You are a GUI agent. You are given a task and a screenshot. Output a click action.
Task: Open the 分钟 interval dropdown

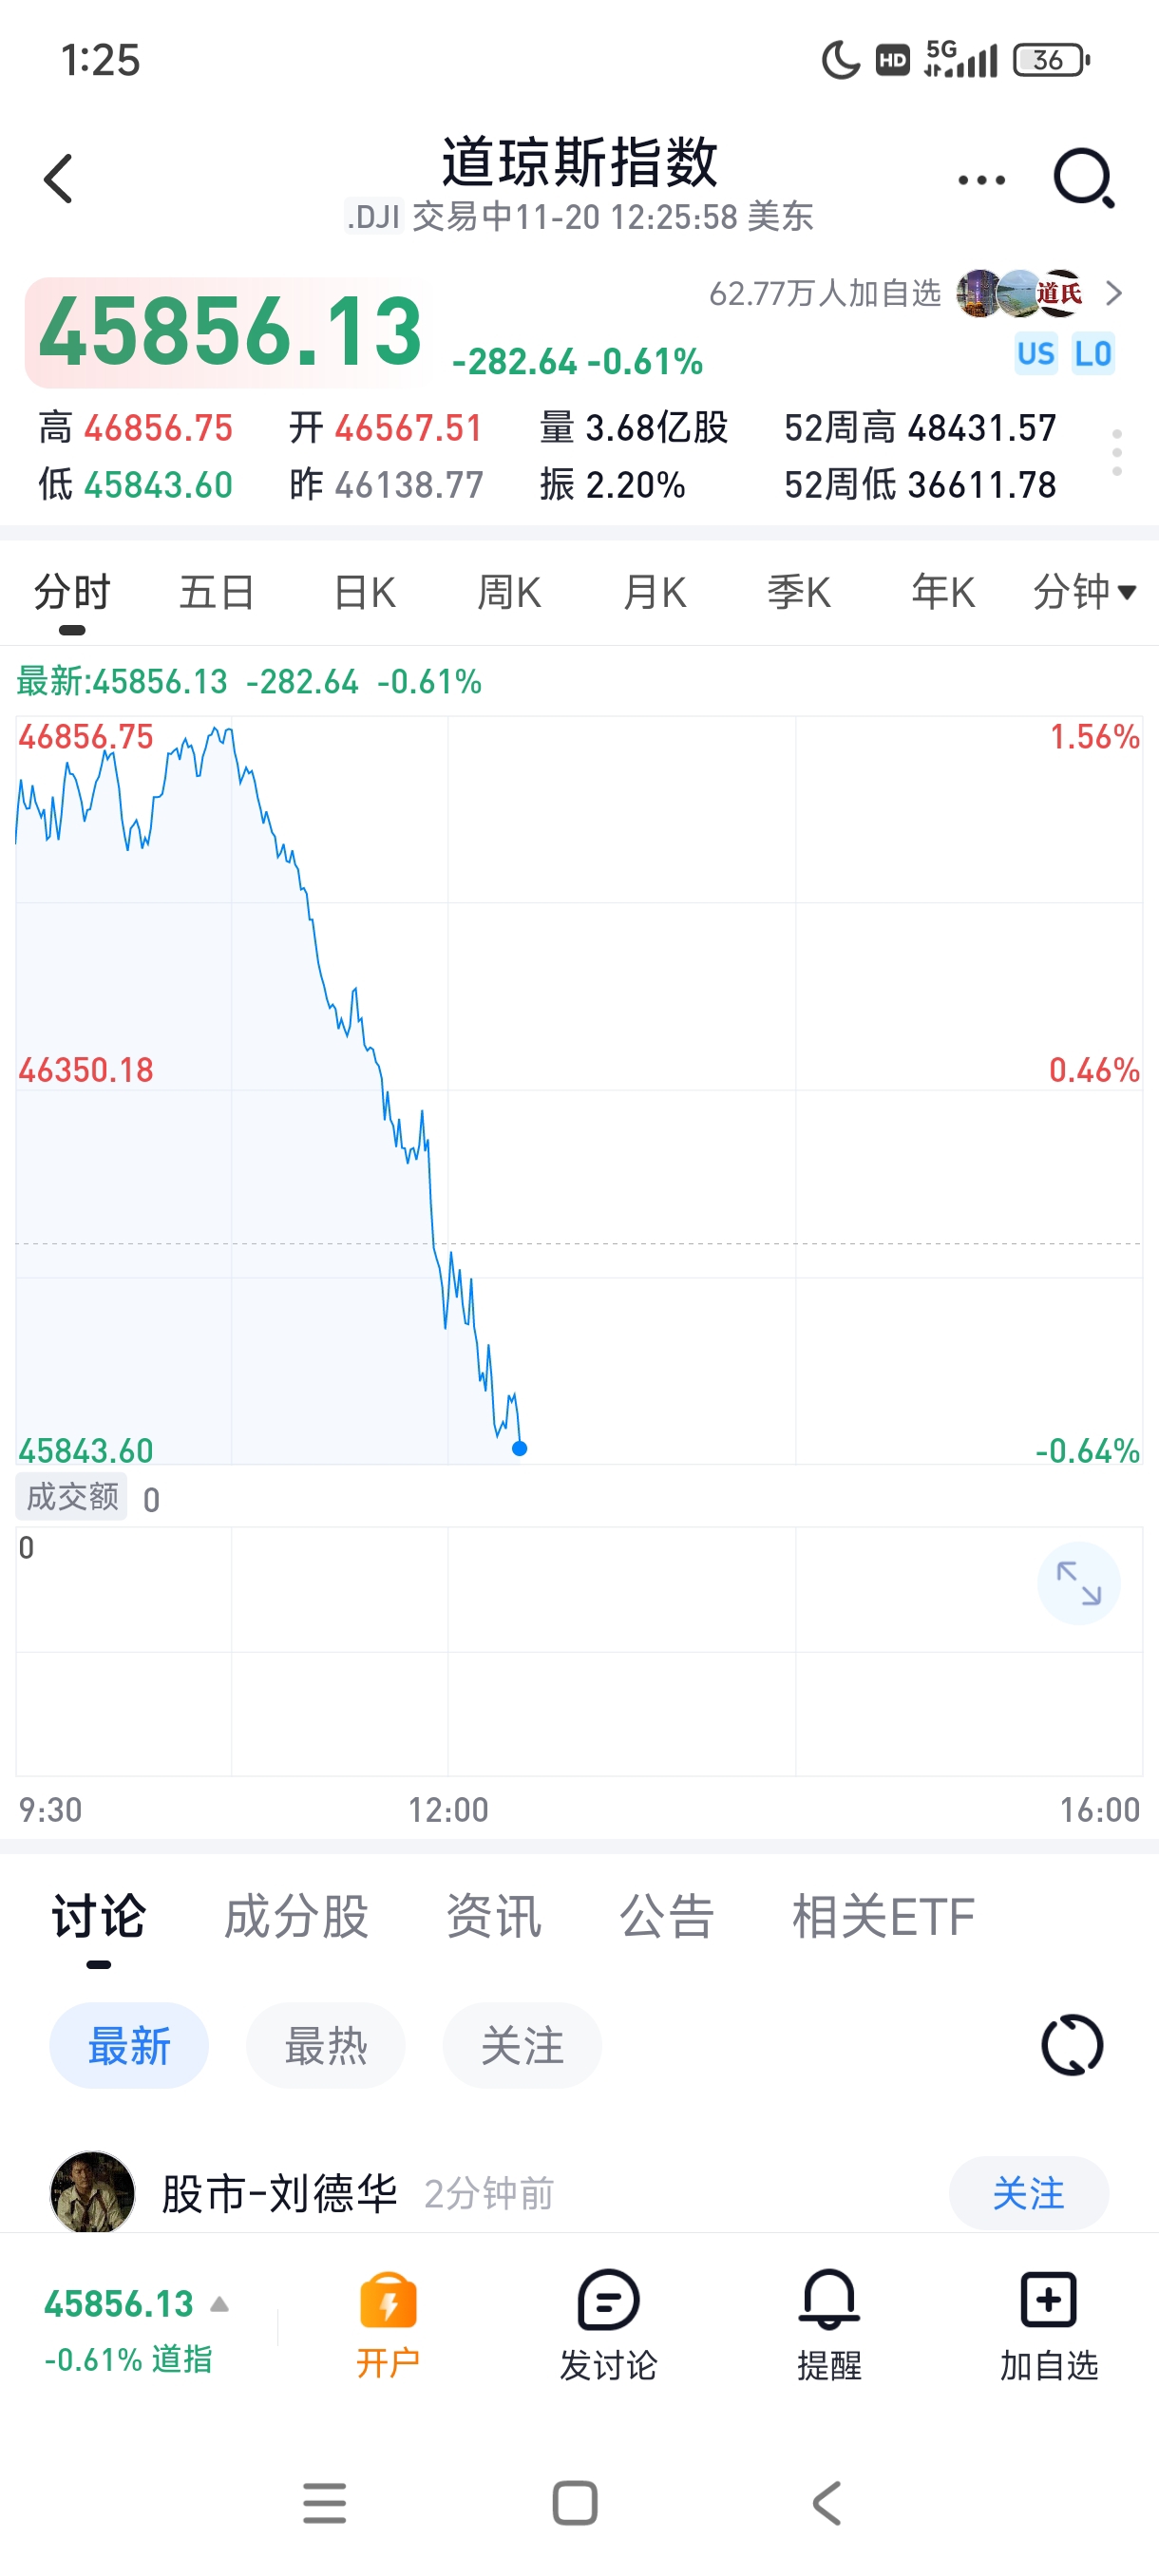[1084, 592]
